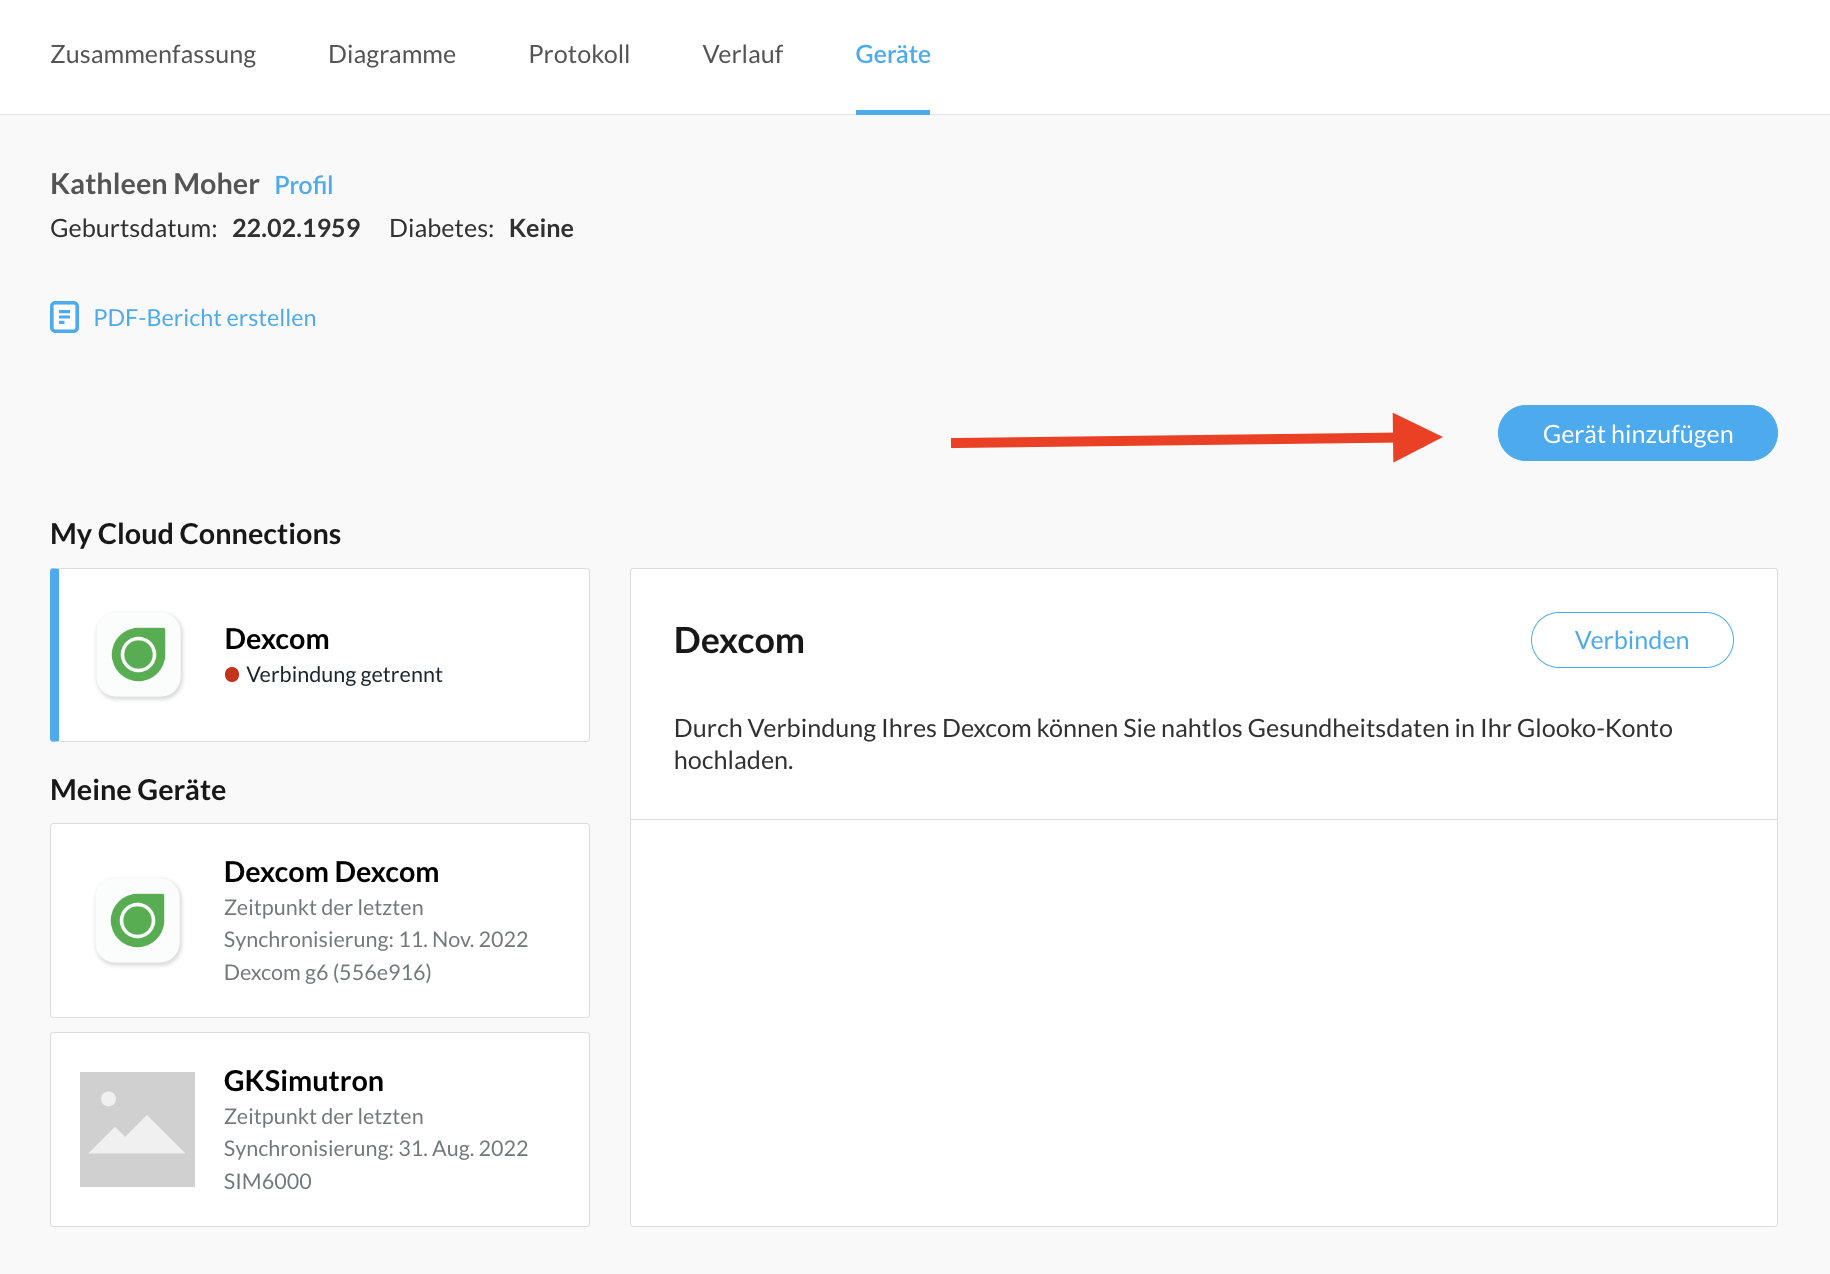
Task: Open the Verlauf tab
Action: coord(742,54)
